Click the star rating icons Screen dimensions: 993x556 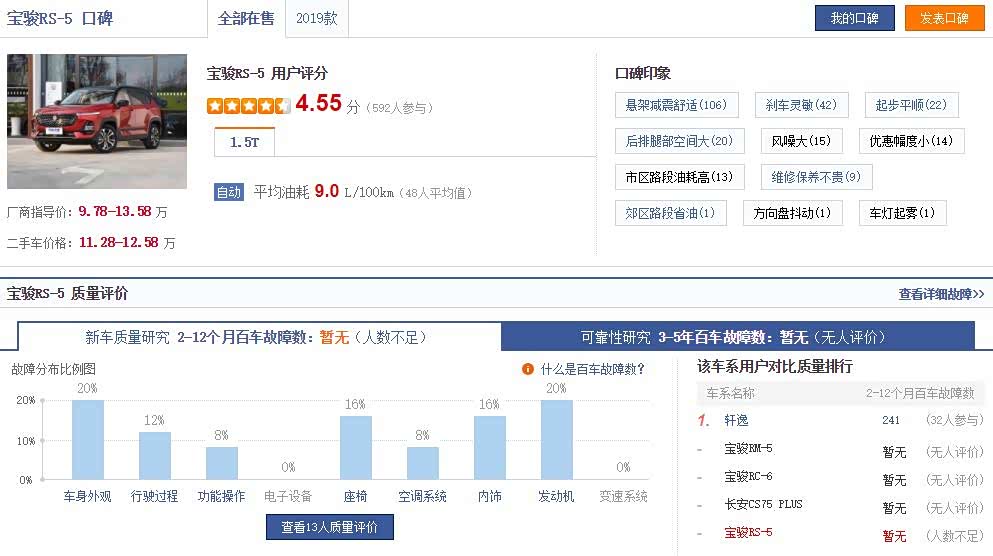pyautogui.click(x=248, y=106)
